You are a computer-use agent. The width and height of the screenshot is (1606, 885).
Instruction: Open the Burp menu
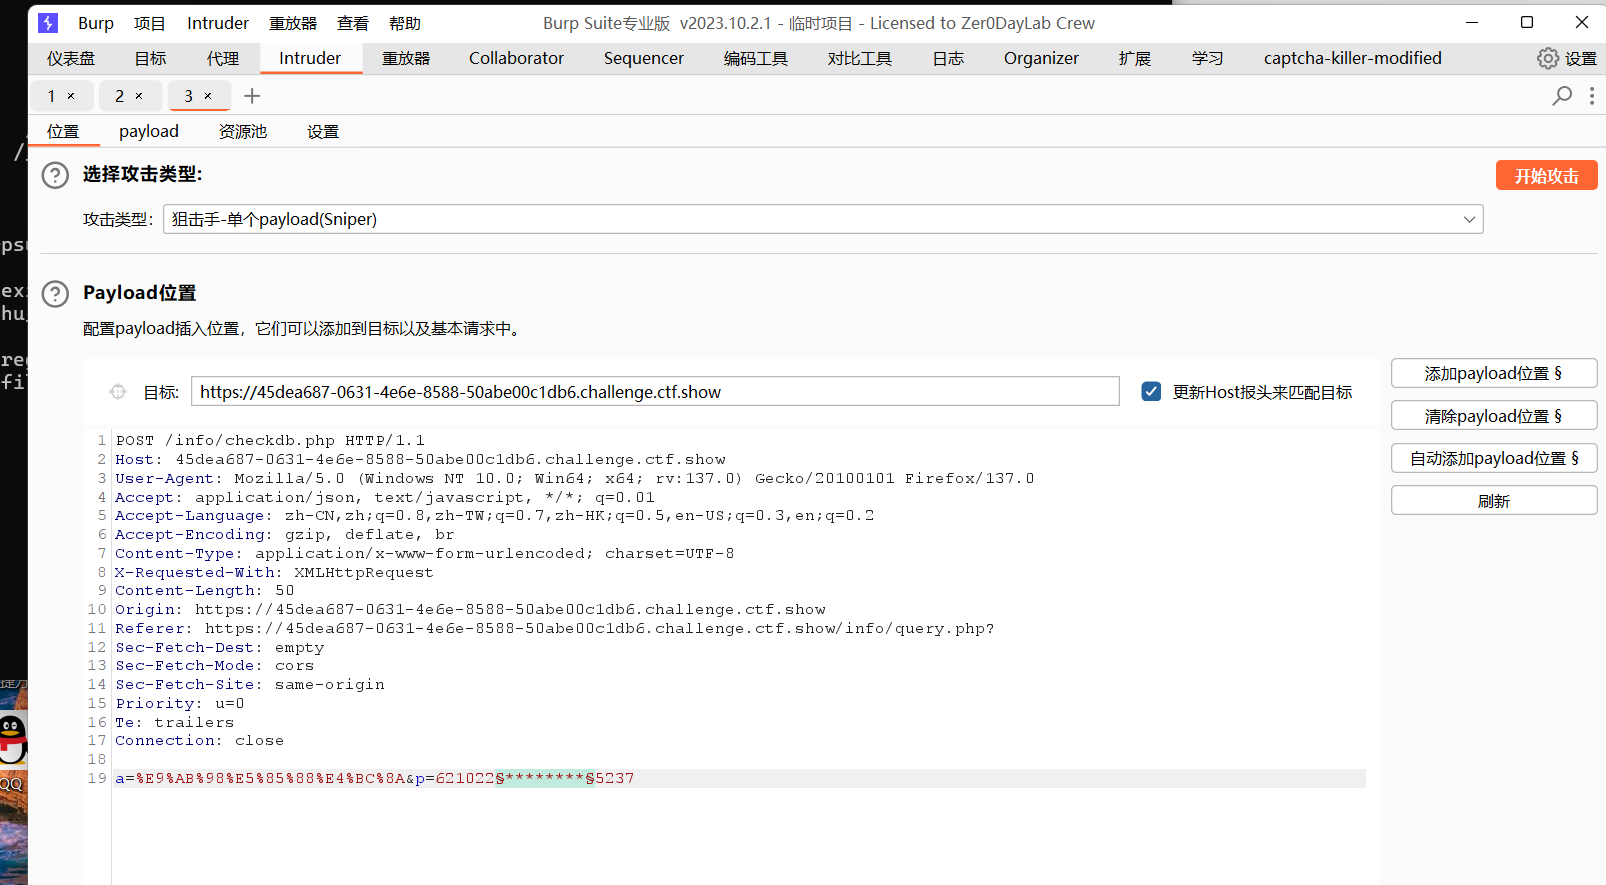(x=96, y=23)
